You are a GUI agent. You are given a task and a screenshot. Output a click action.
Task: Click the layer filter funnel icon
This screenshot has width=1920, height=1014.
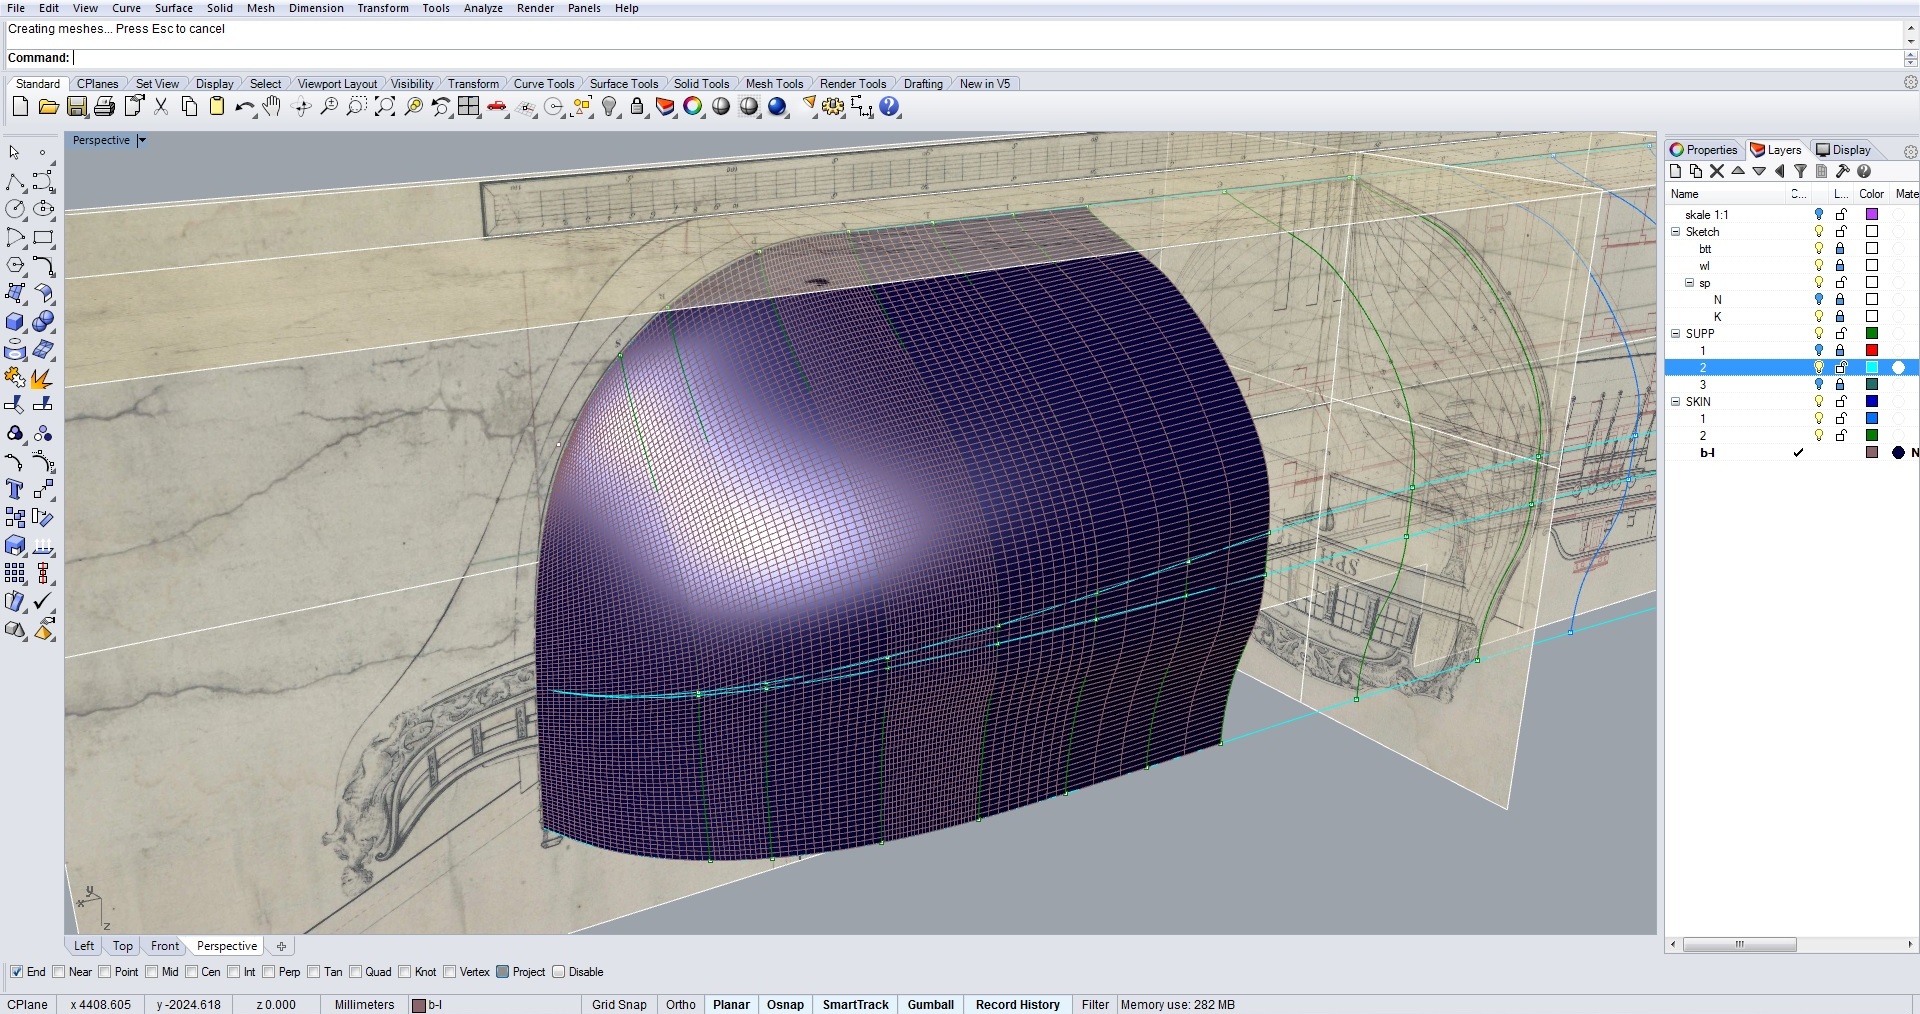tap(1800, 171)
